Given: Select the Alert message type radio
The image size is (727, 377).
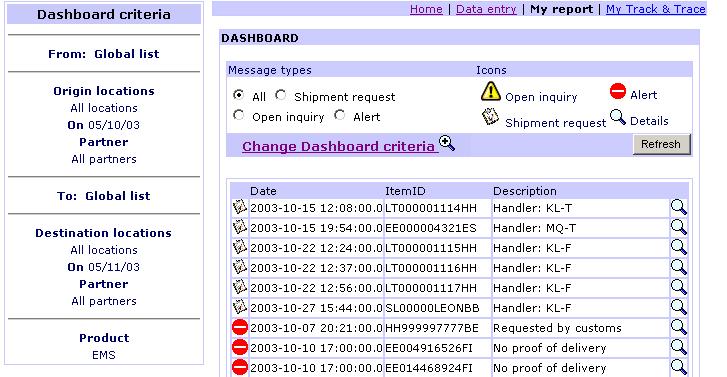Looking at the screenshot, I should click(340, 115).
